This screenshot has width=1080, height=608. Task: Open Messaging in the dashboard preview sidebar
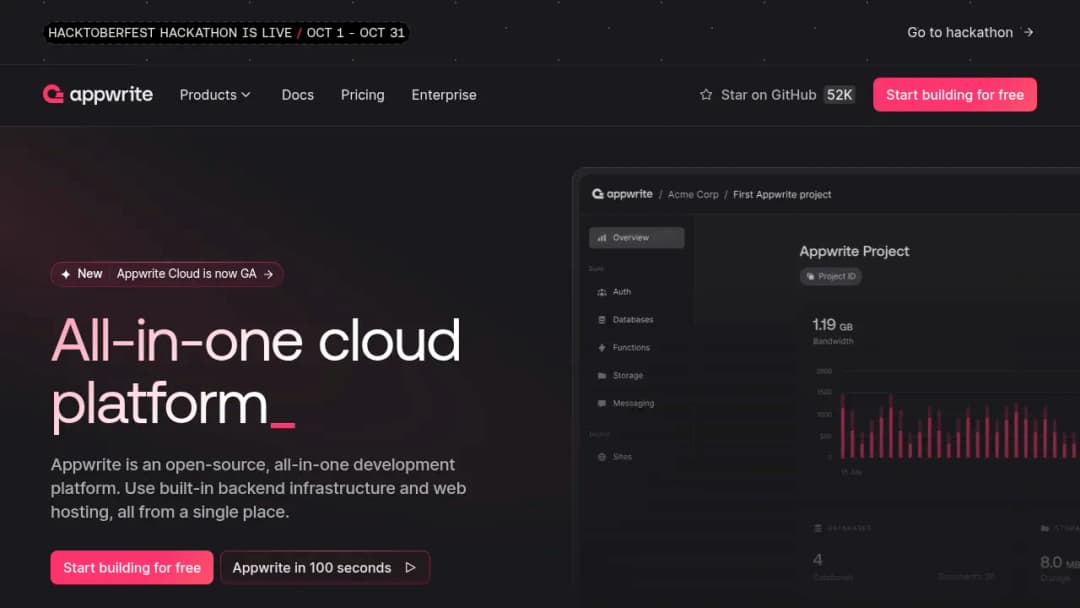[x=633, y=403]
